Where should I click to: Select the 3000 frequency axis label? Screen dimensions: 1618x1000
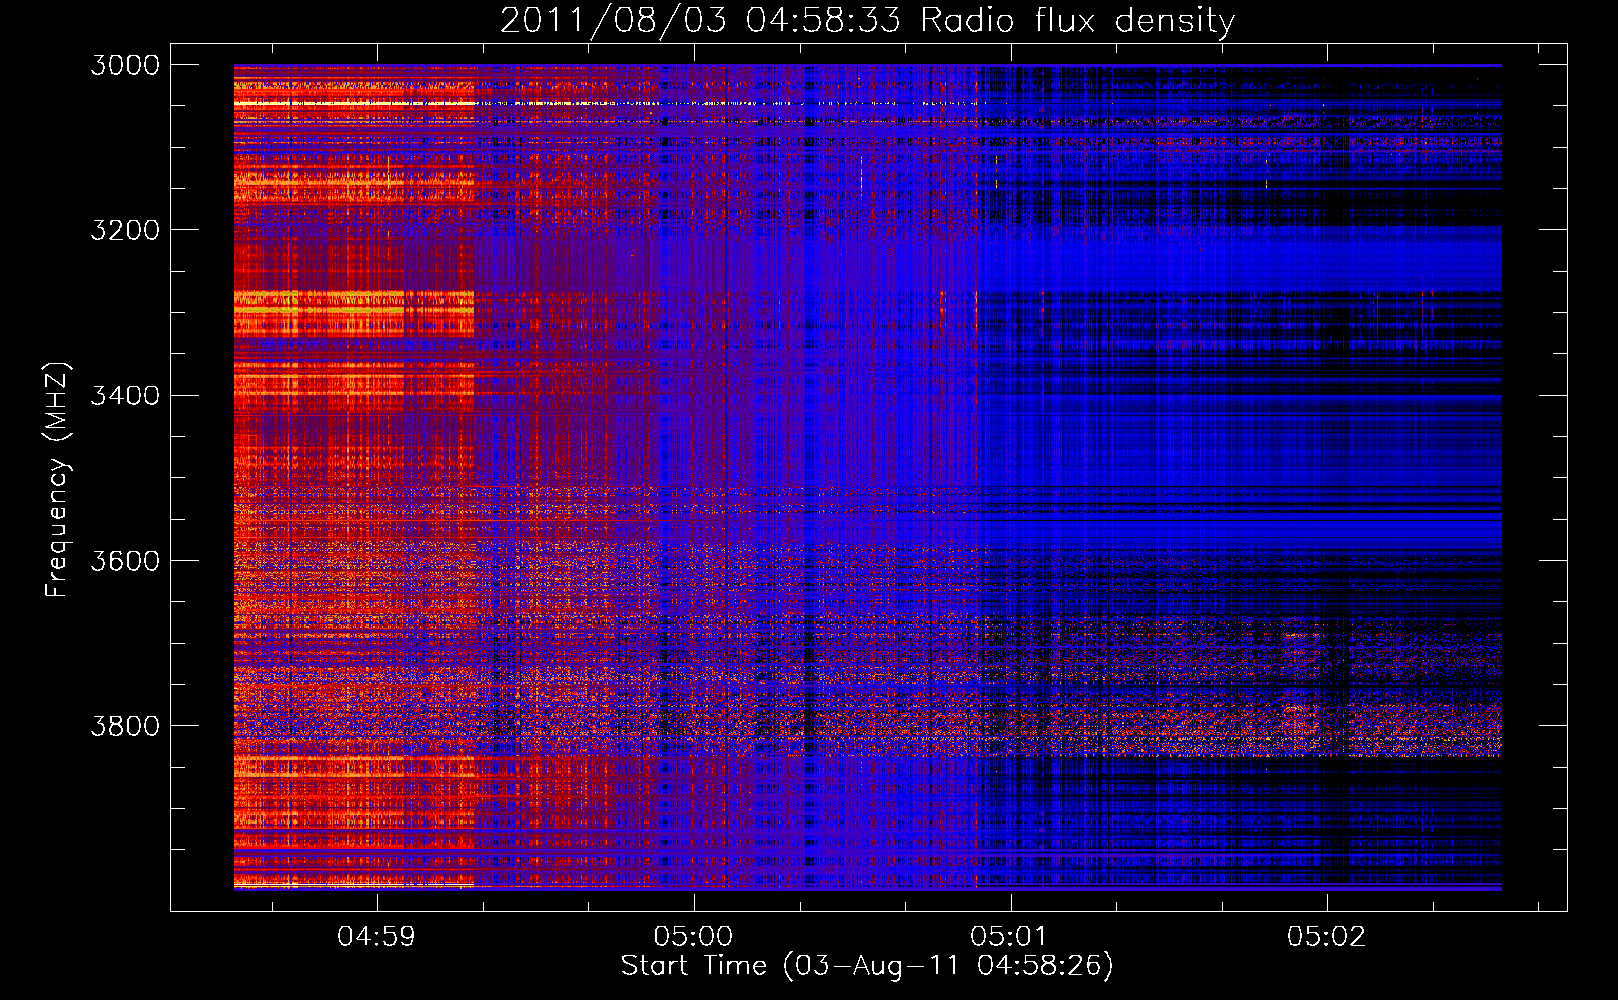tap(125, 65)
